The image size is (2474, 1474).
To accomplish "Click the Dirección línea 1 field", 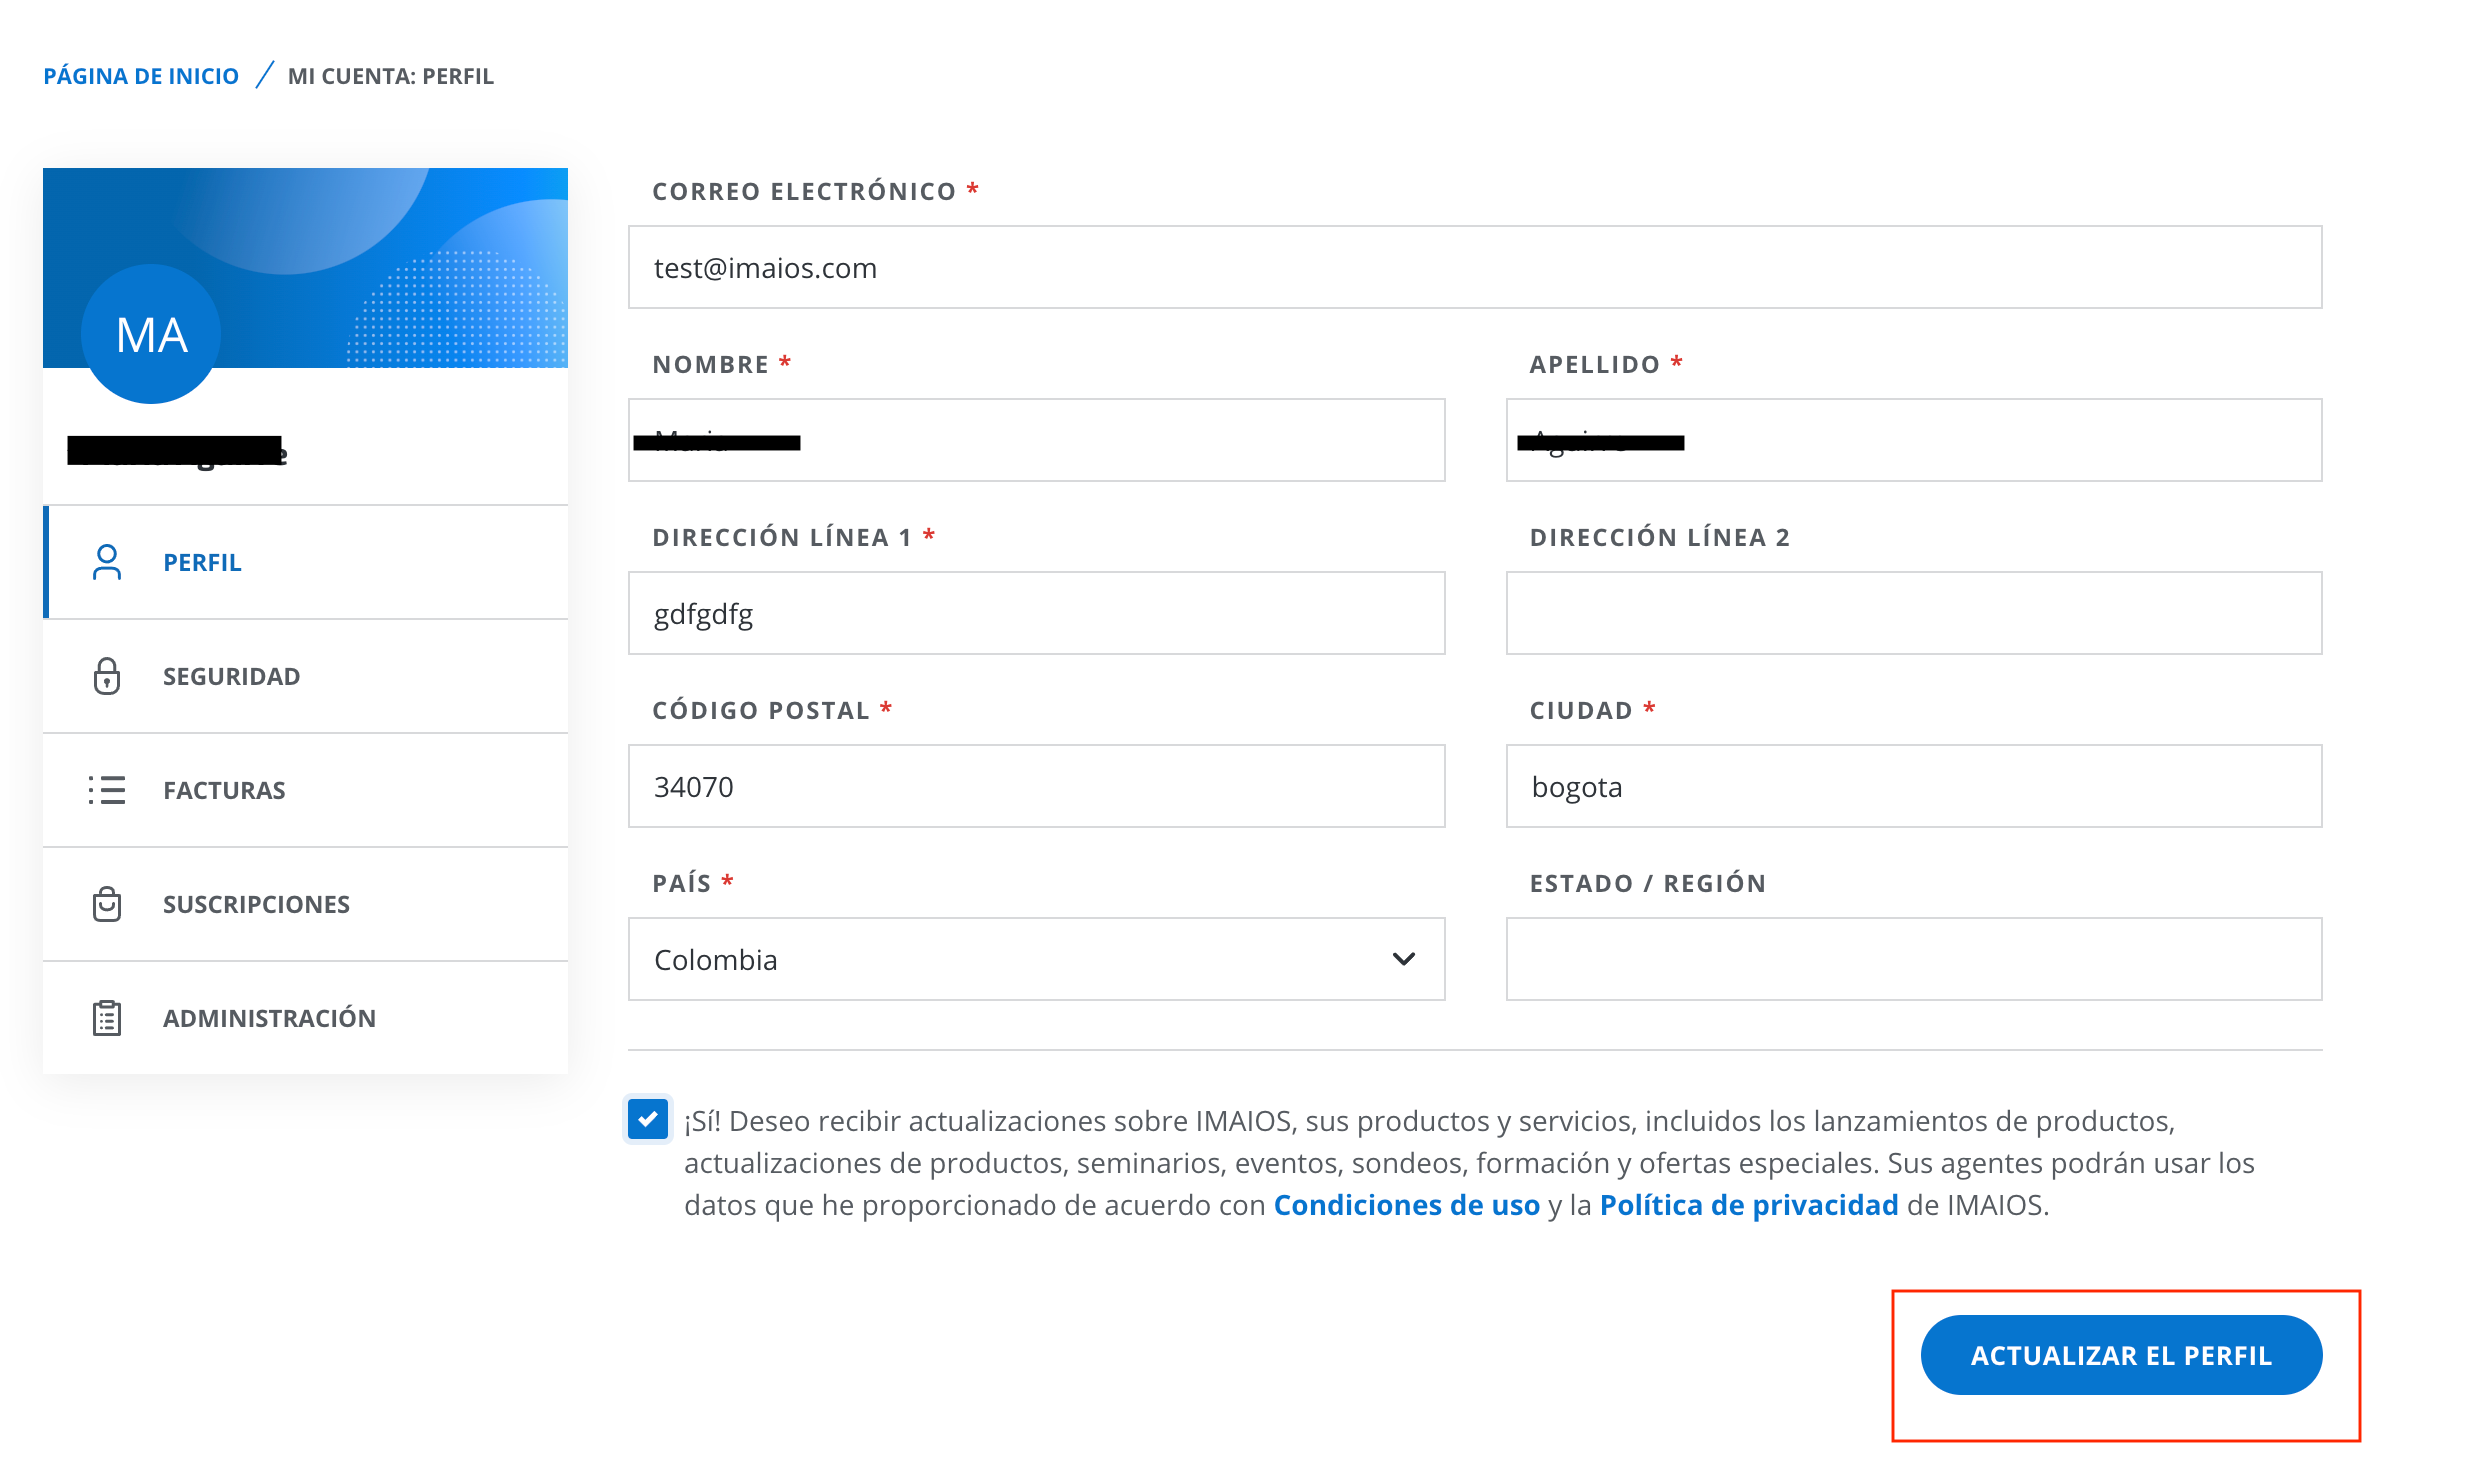I will (1036, 613).
